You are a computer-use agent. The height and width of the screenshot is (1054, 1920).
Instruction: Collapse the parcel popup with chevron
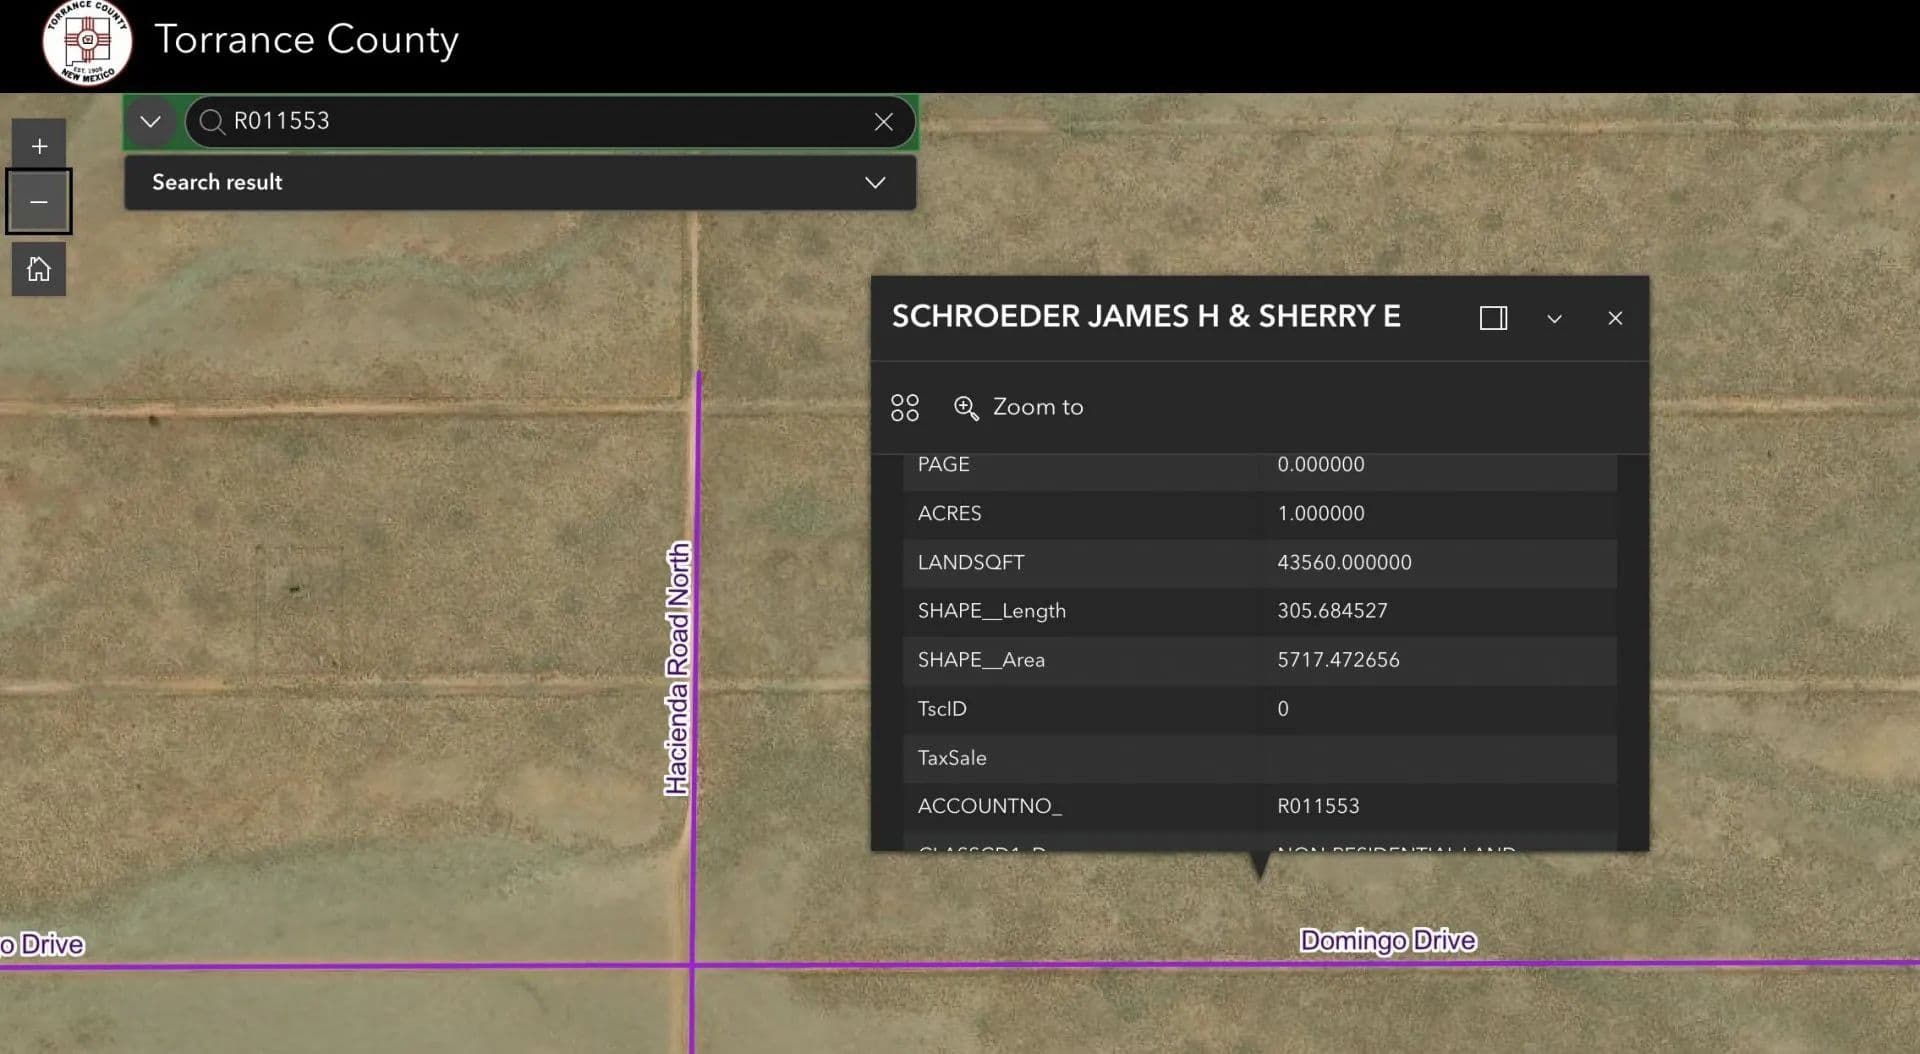tap(1554, 318)
